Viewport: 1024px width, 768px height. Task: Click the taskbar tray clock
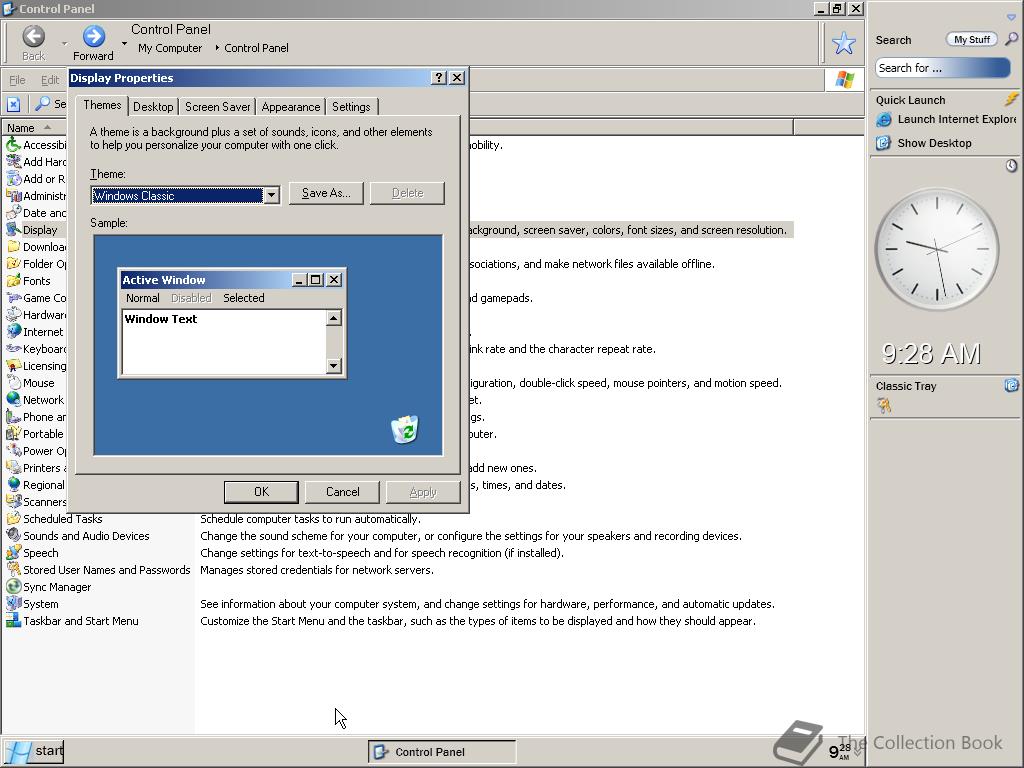[x=839, y=752]
